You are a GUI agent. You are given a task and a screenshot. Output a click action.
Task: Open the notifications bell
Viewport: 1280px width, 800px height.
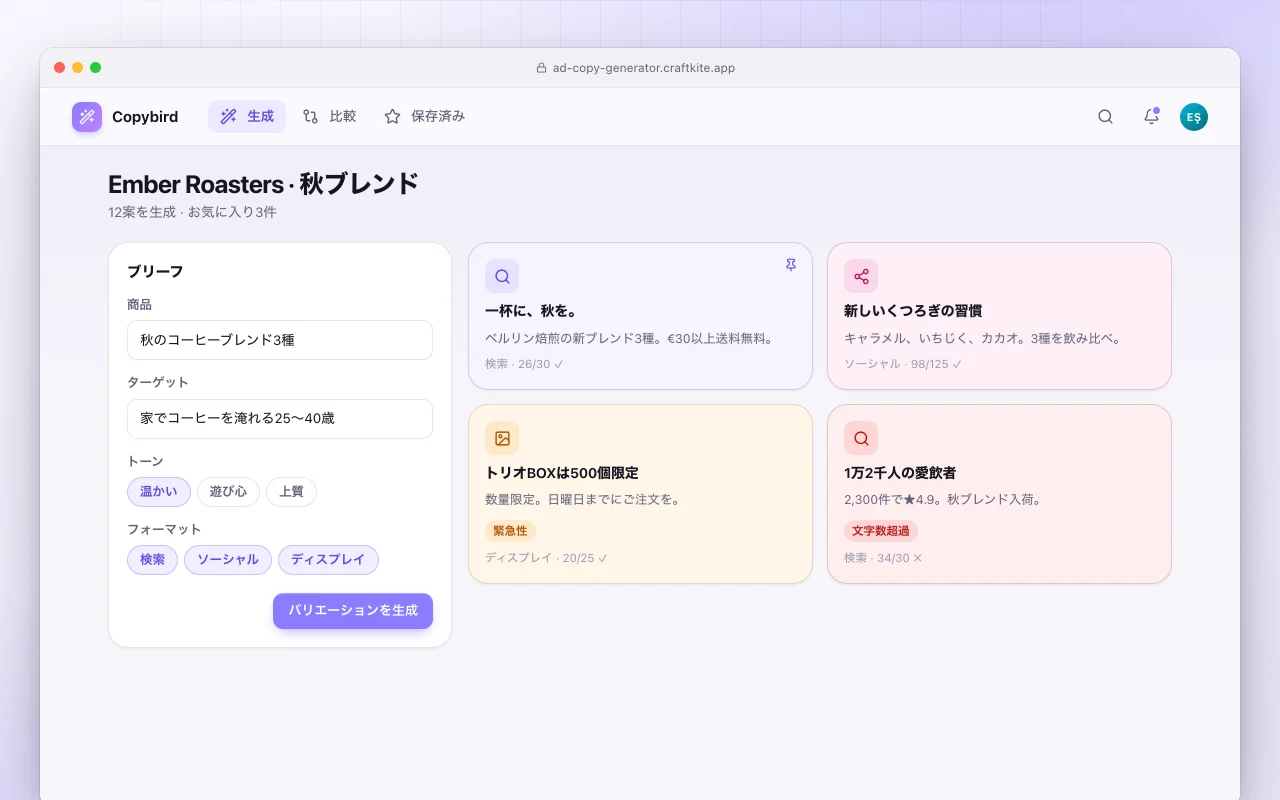(x=1151, y=117)
